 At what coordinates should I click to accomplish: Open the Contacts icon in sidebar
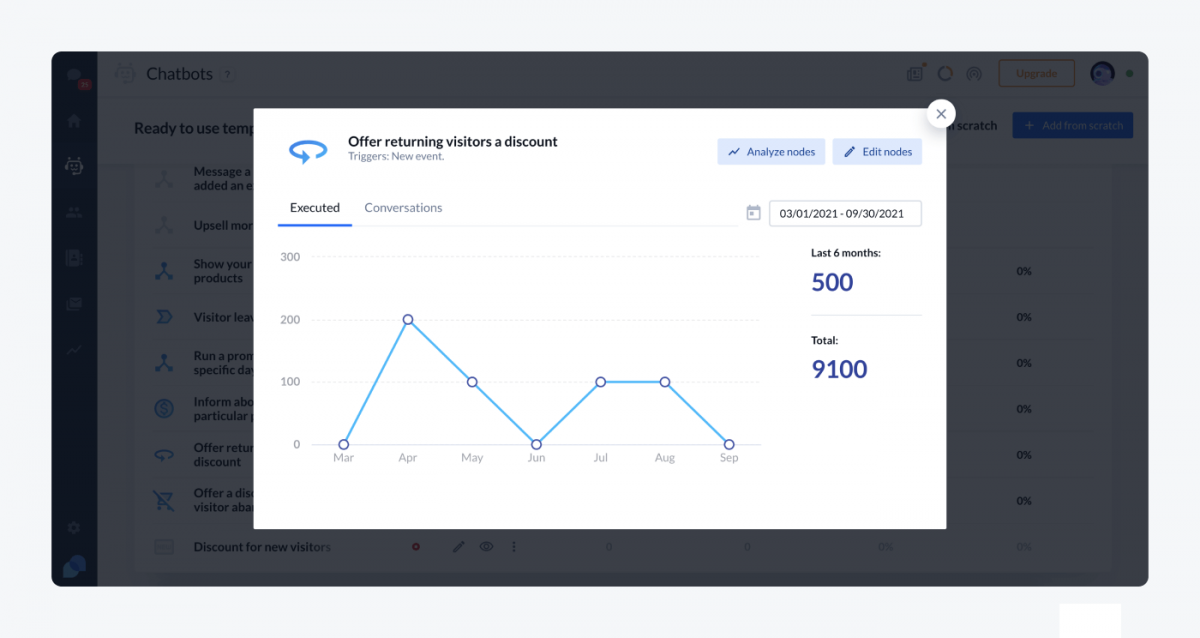74,258
